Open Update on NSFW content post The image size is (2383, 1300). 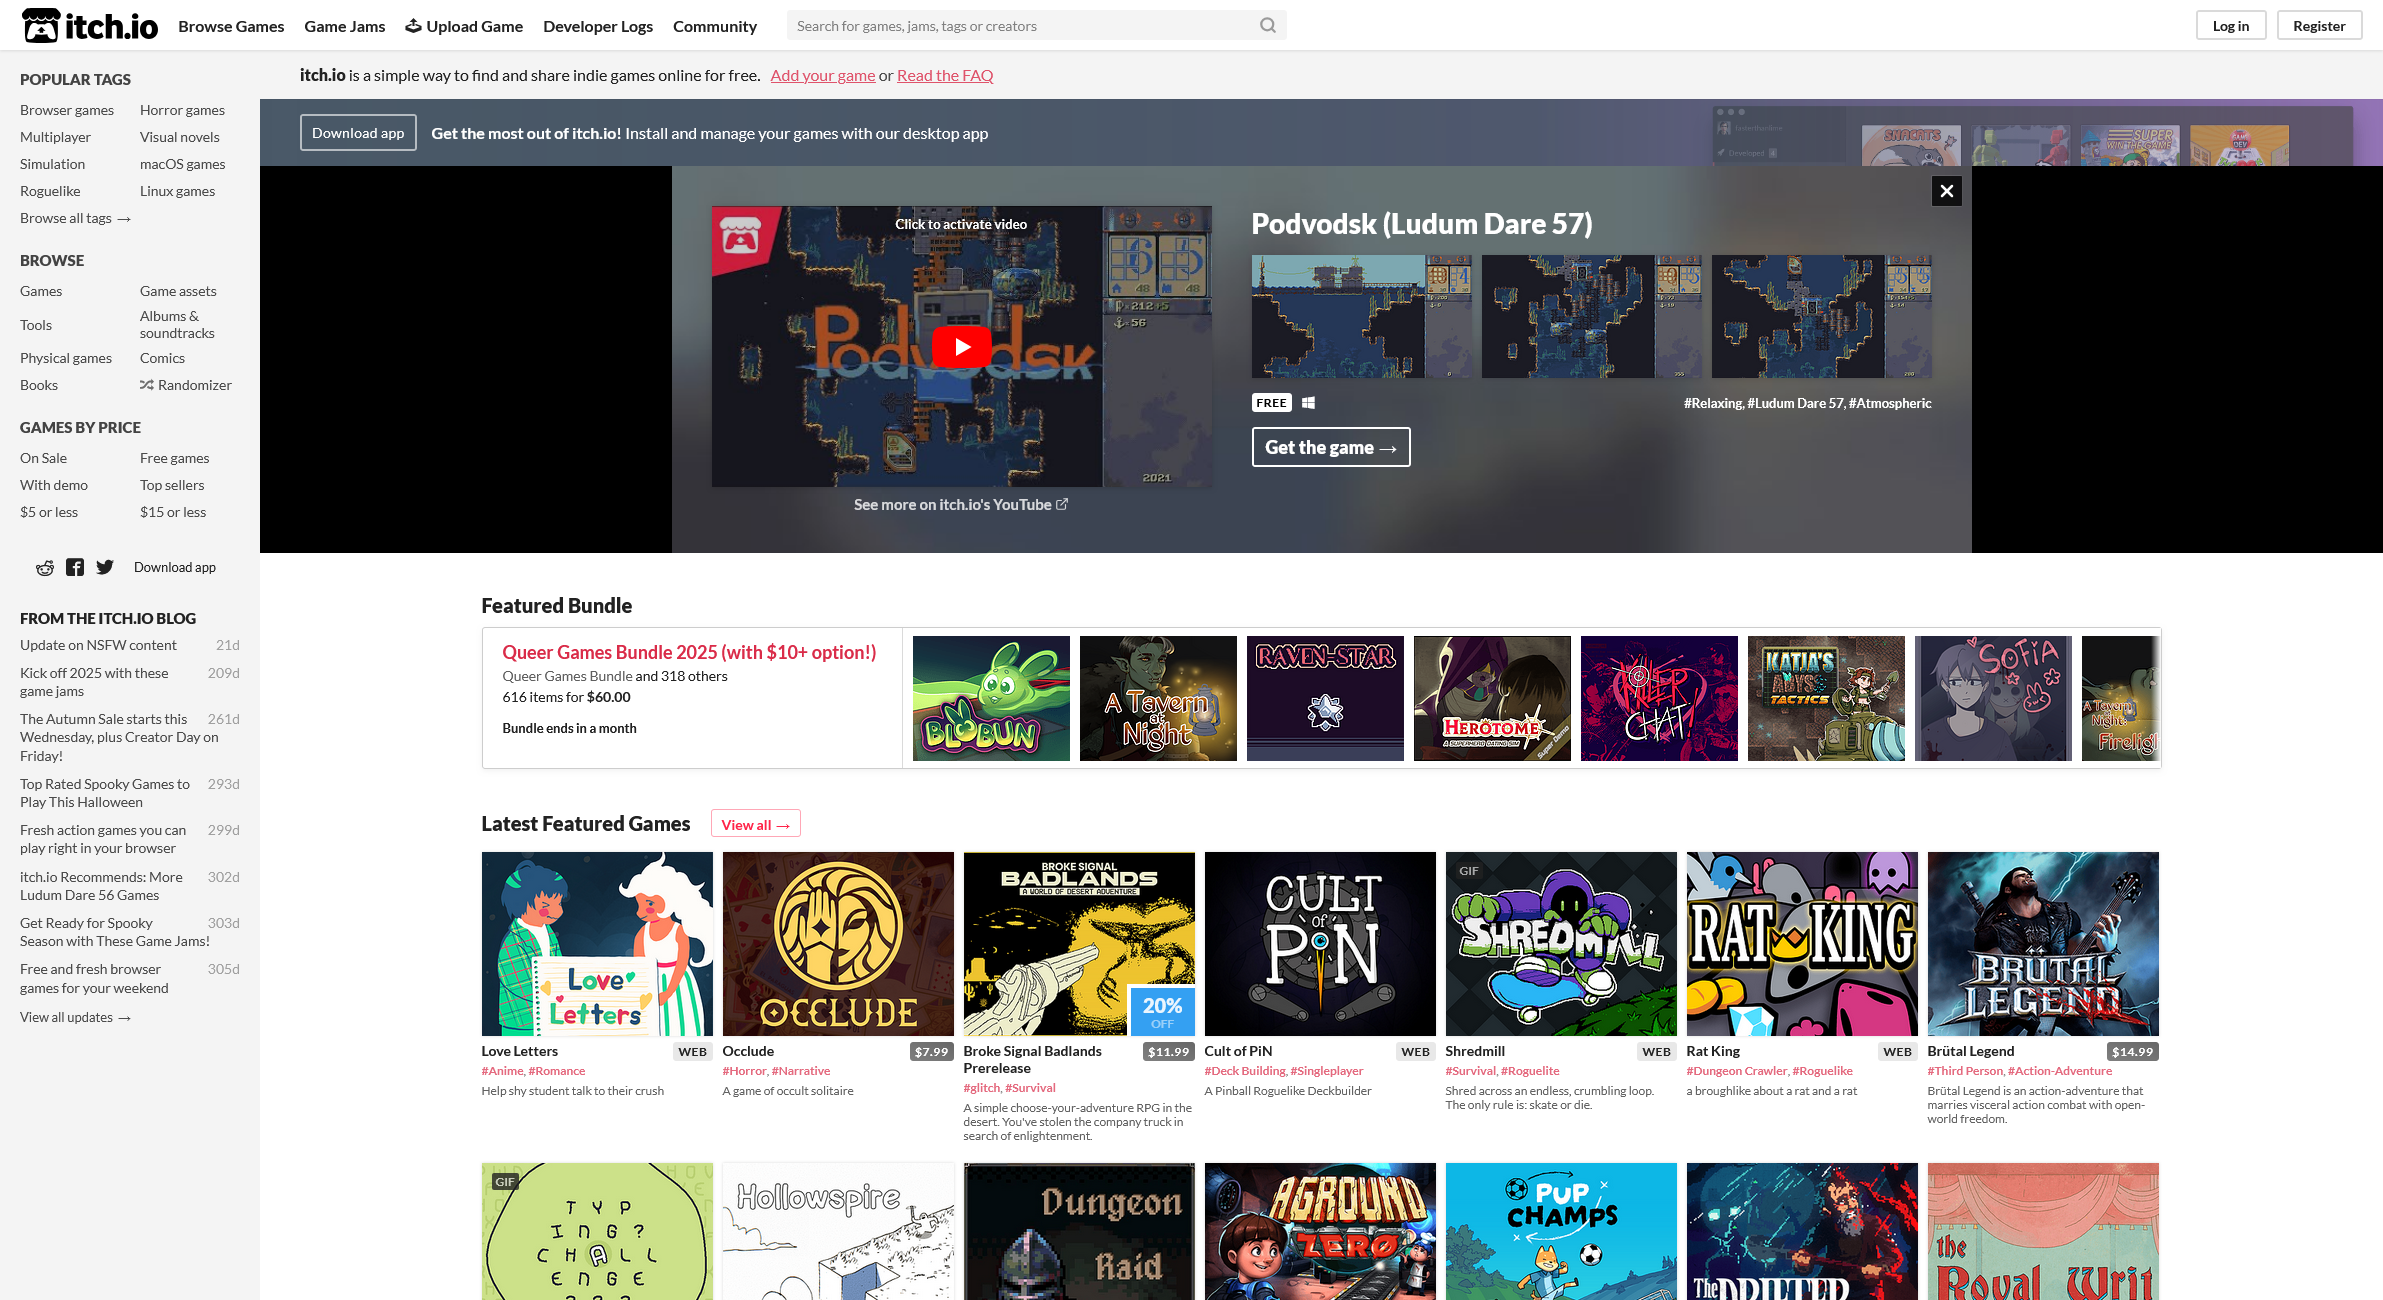(x=98, y=645)
